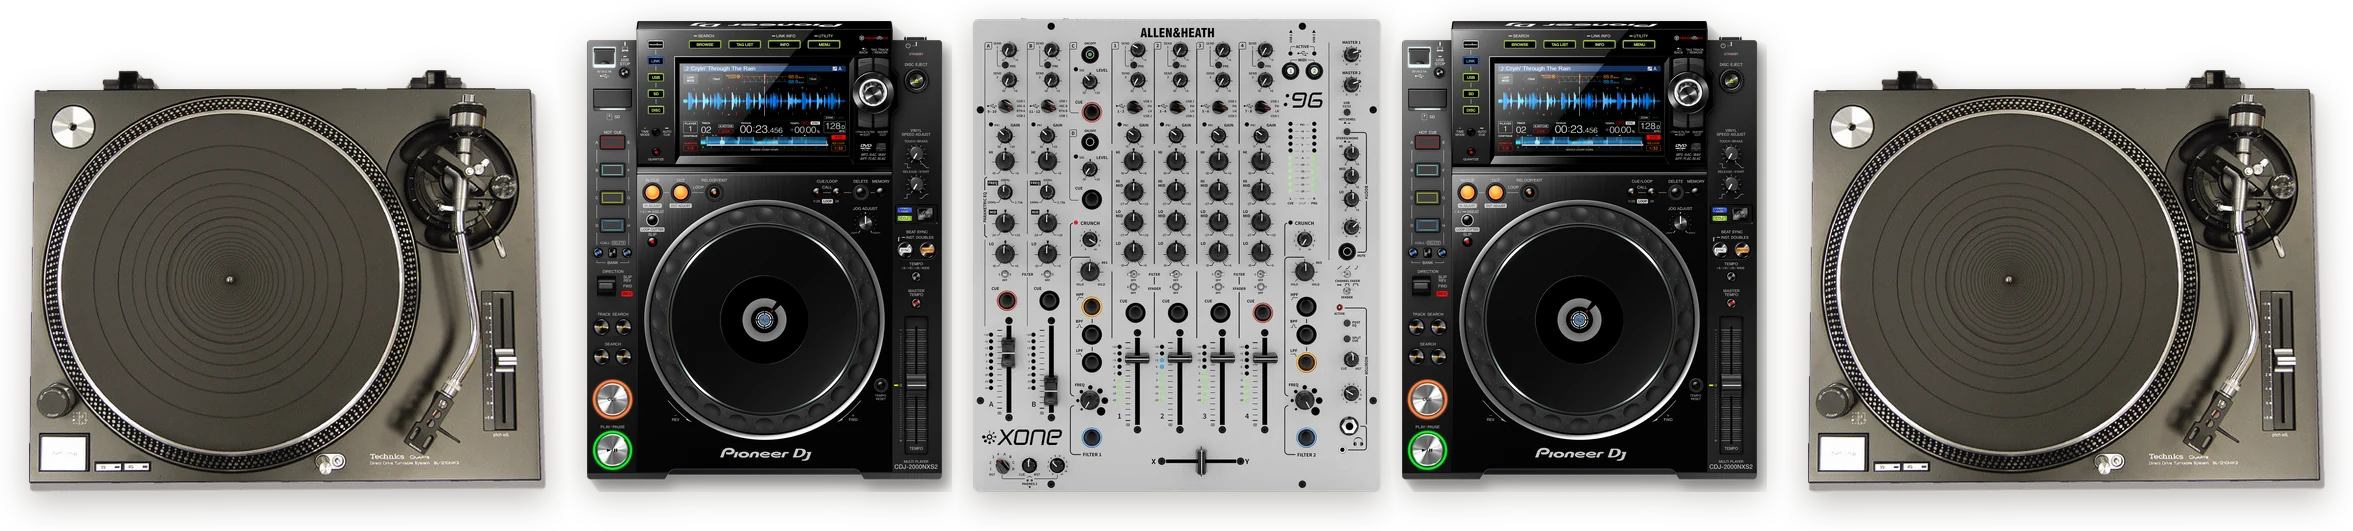Open the Menu button on left CDJ

pos(824,44)
